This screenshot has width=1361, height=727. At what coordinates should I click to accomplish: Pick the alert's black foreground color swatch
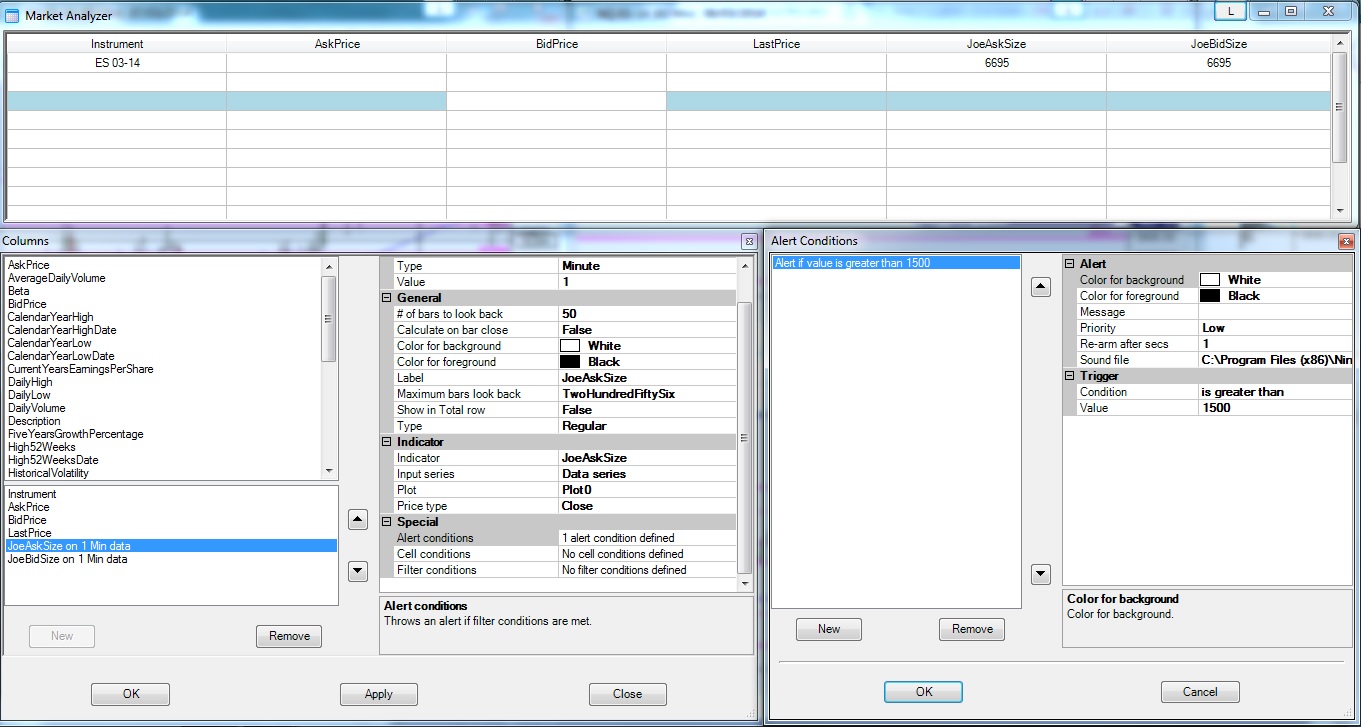[1210, 296]
